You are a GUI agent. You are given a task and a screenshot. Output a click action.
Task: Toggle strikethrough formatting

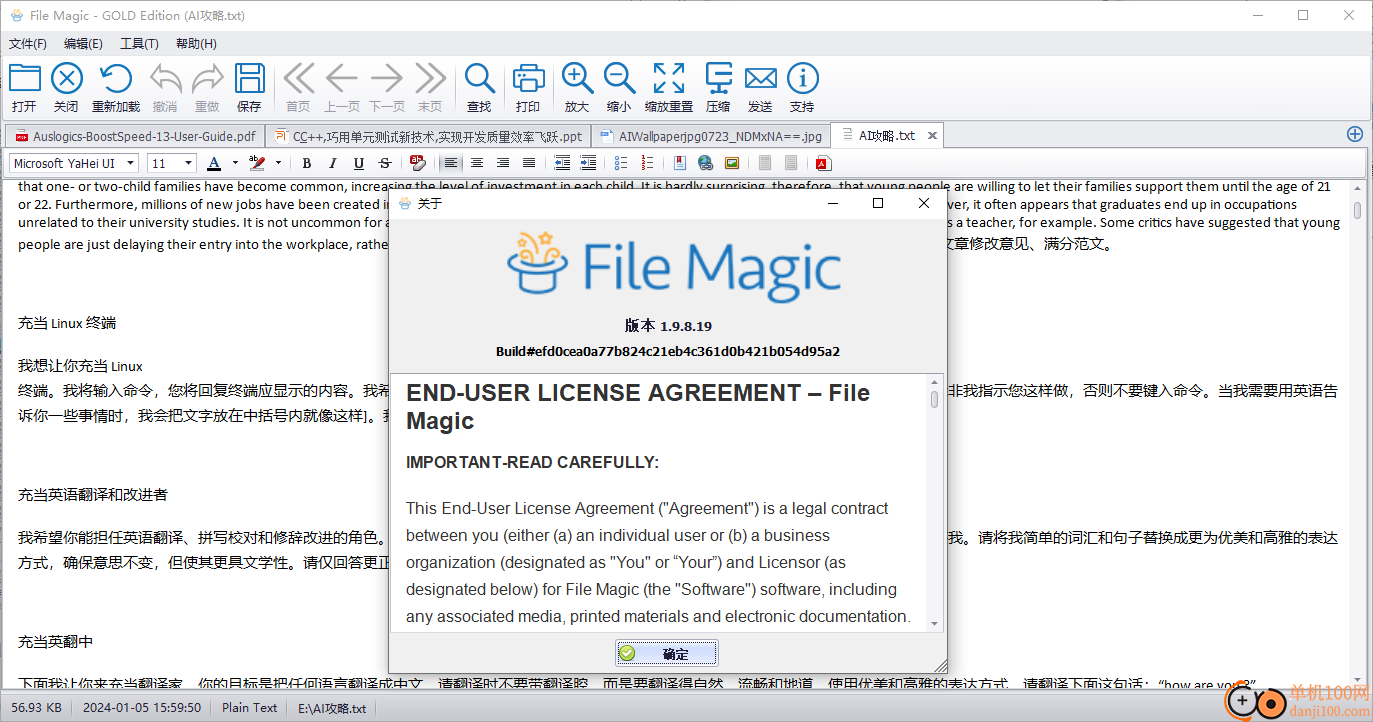[385, 163]
